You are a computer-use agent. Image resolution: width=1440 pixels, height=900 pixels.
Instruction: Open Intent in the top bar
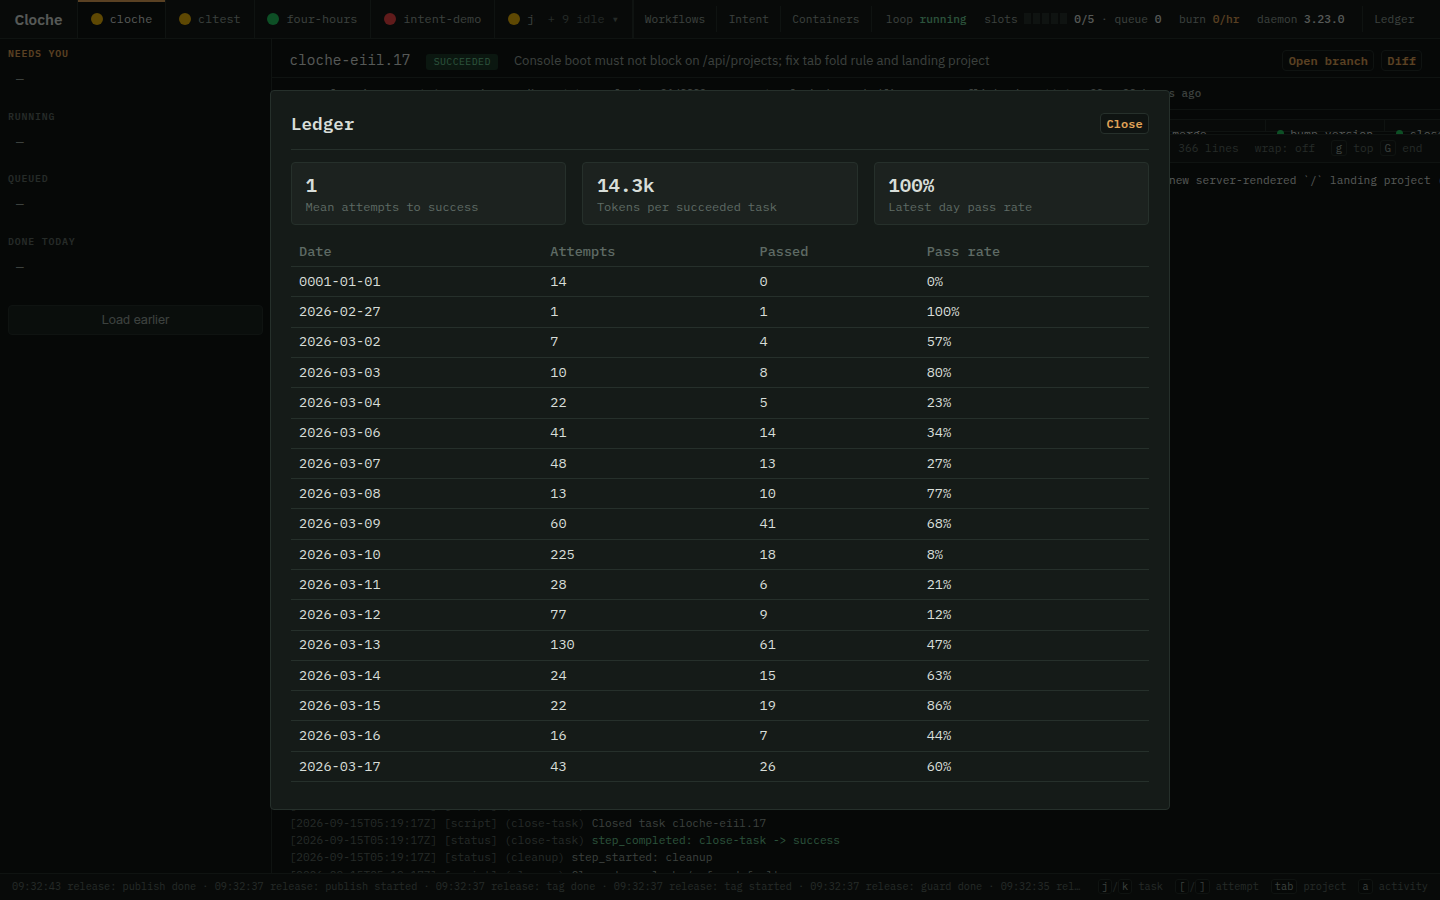click(748, 19)
